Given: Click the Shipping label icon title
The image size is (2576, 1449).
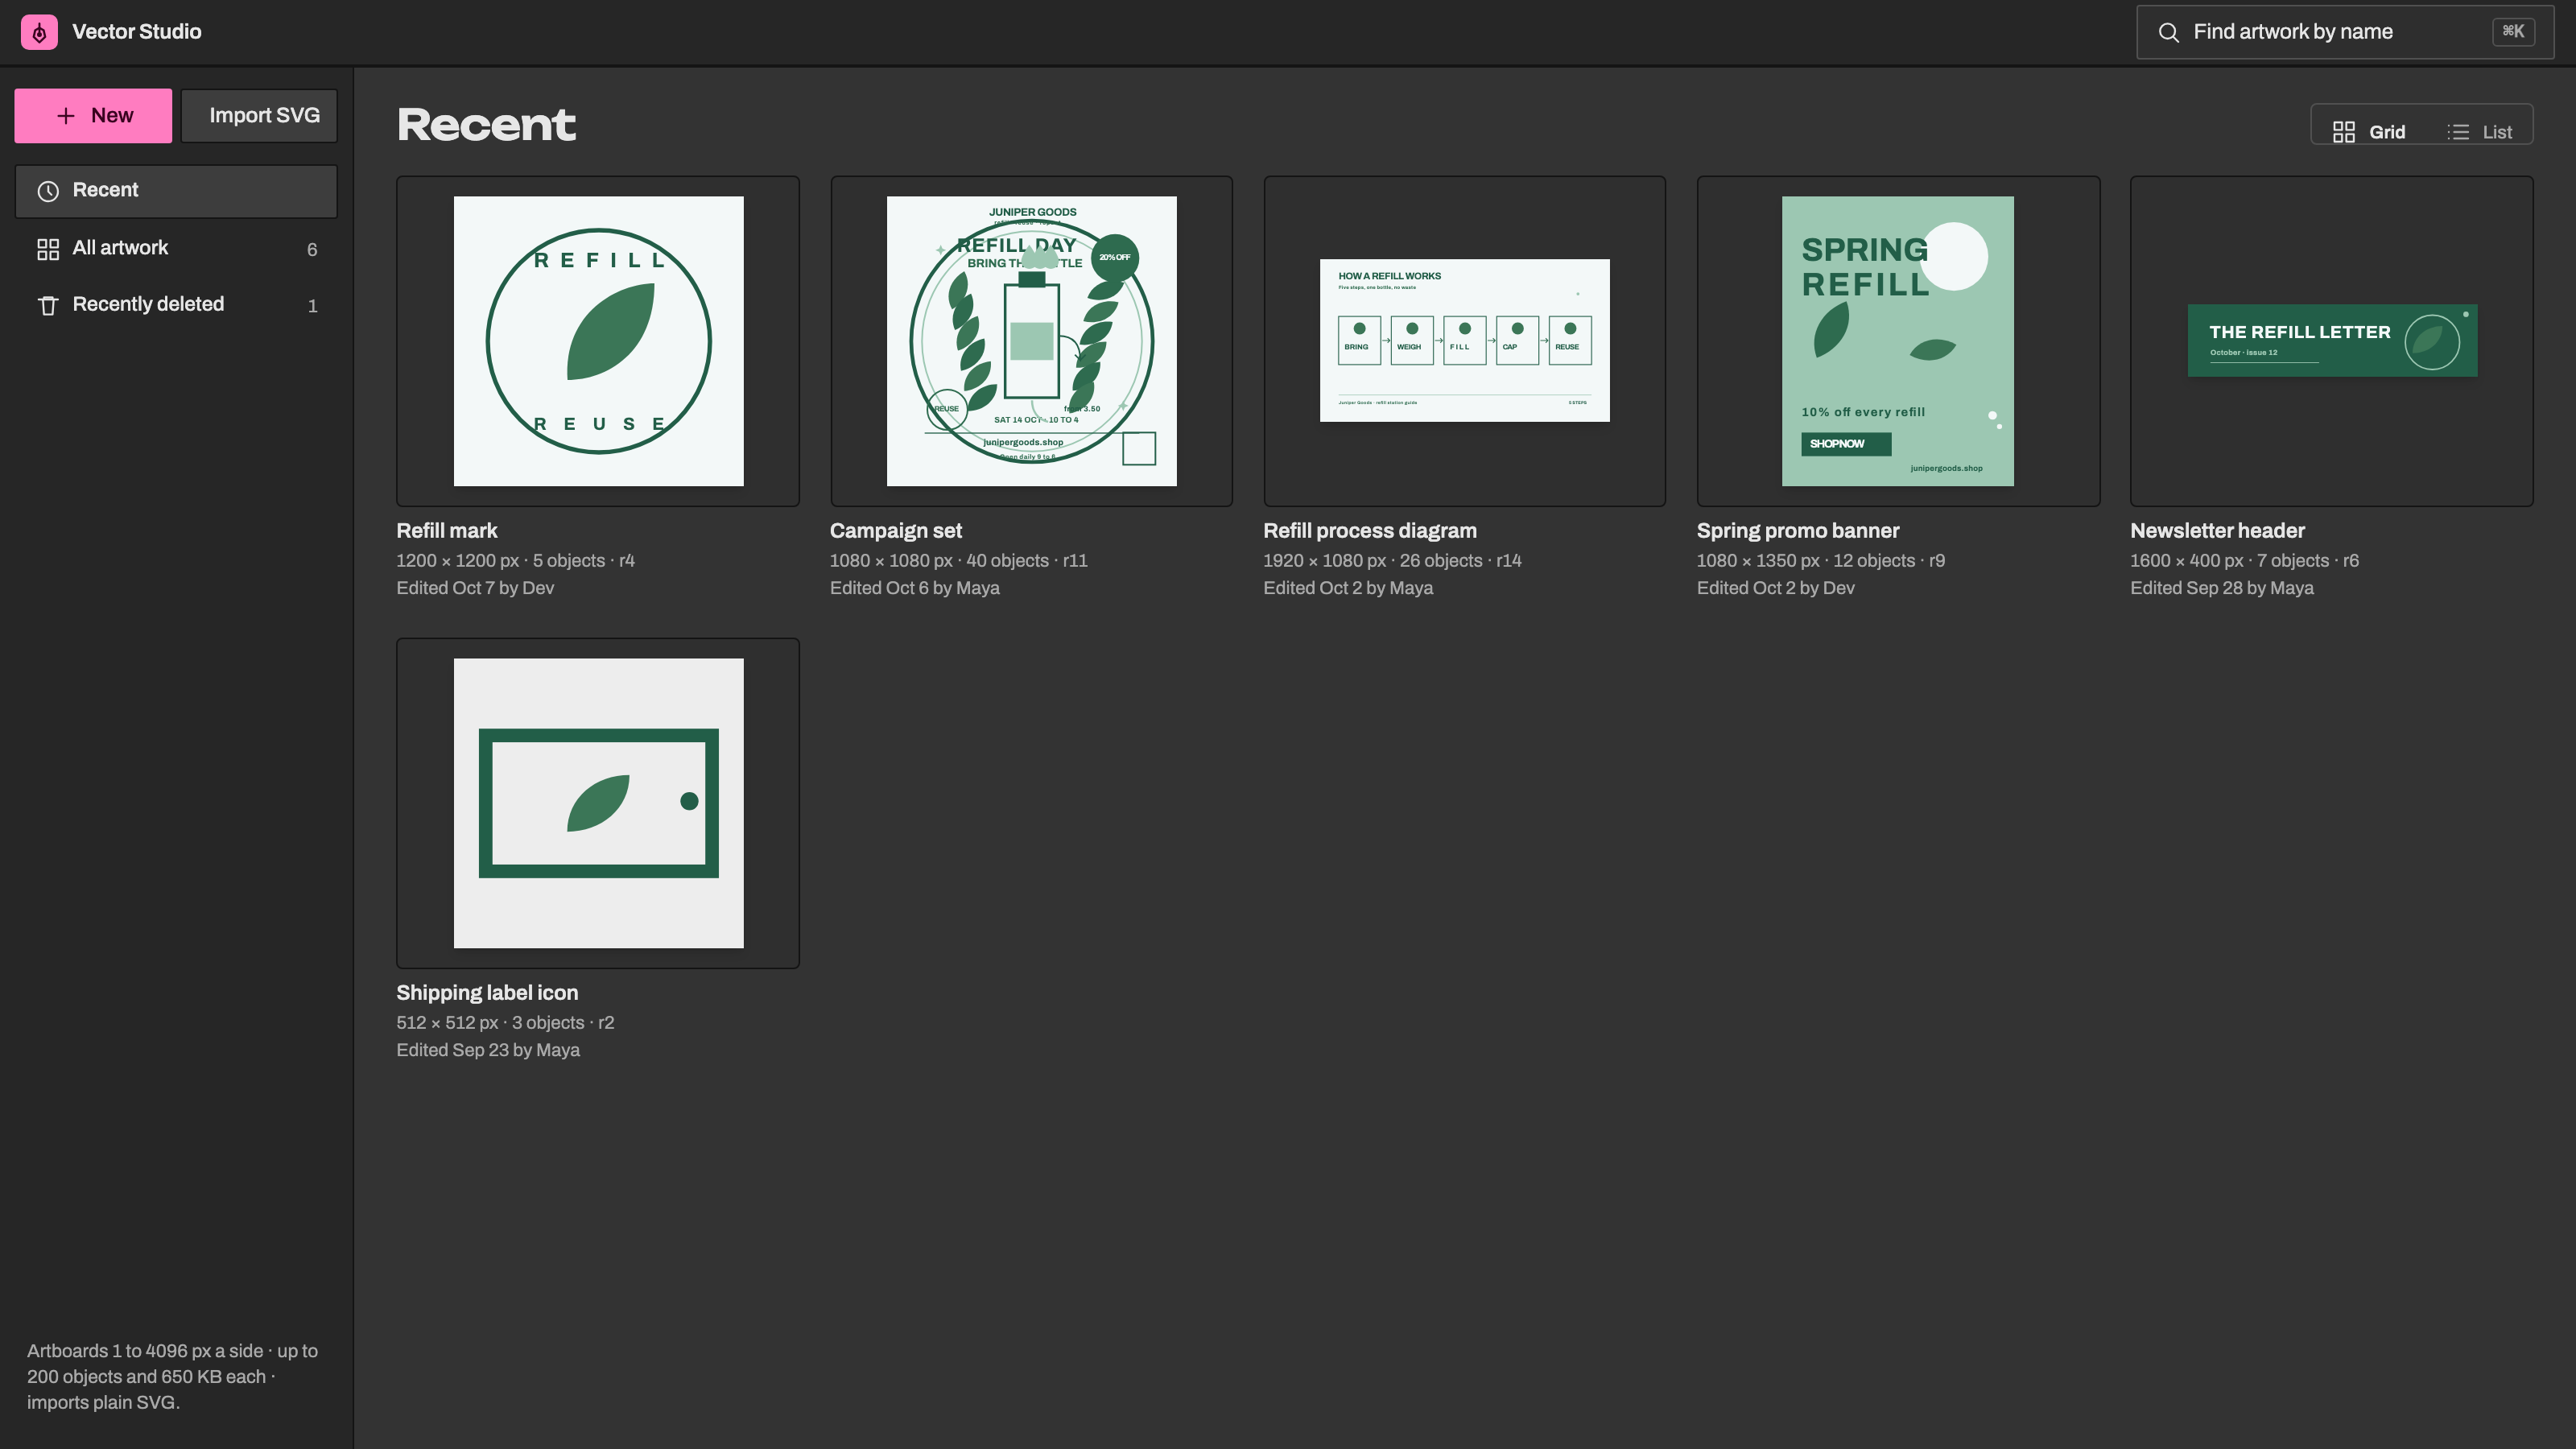Looking at the screenshot, I should click(x=487, y=993).
